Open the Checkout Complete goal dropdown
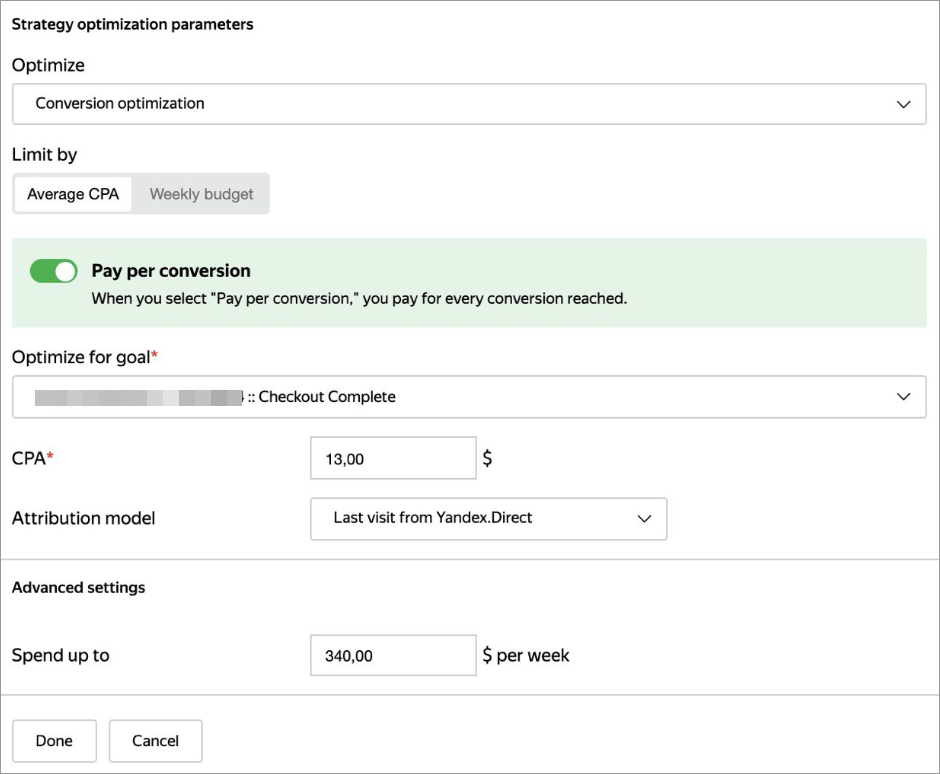Screen dimensions: 940x774 click(468, 397)
